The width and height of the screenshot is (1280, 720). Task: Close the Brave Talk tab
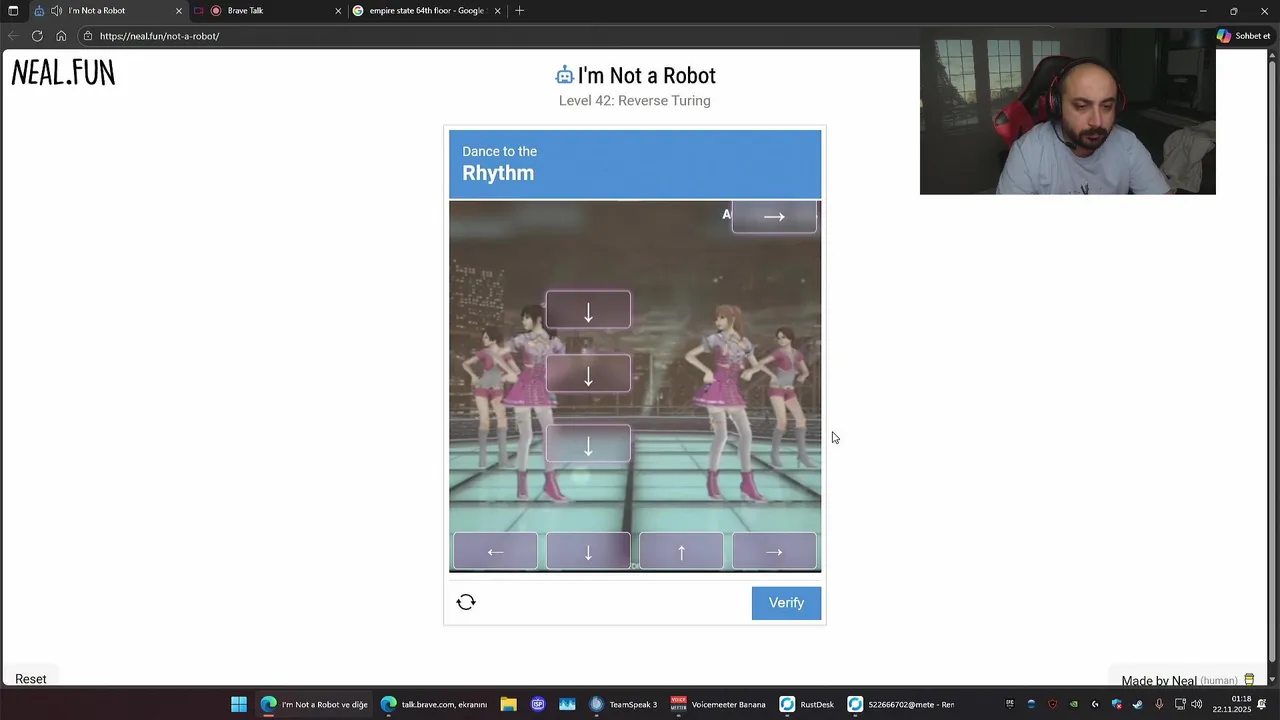point(338,11)
